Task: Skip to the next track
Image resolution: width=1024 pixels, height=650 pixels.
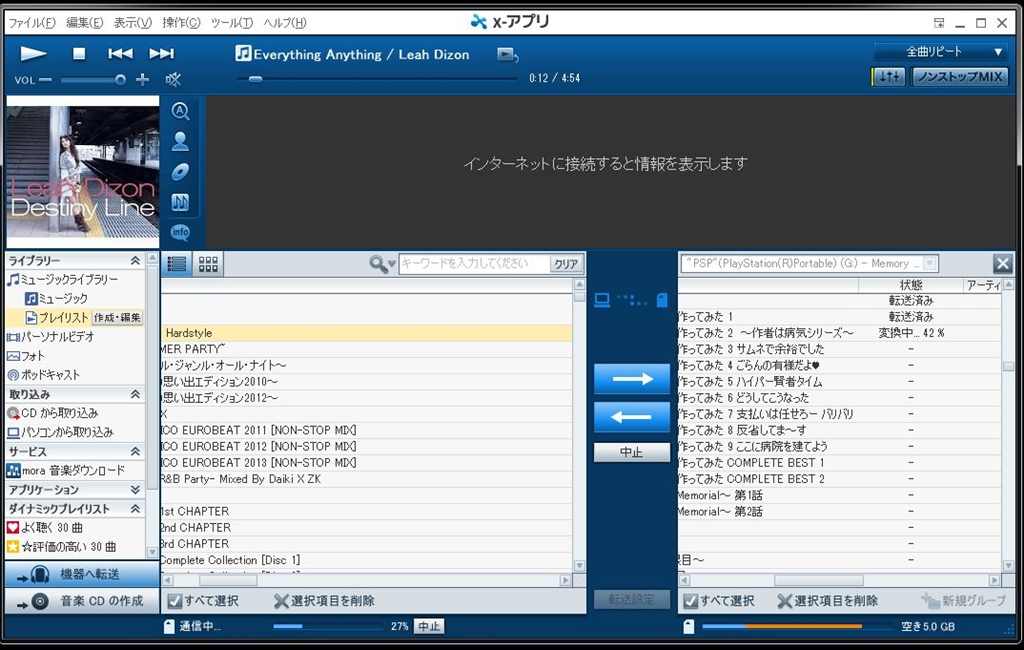Action: [x=161, y=54]
